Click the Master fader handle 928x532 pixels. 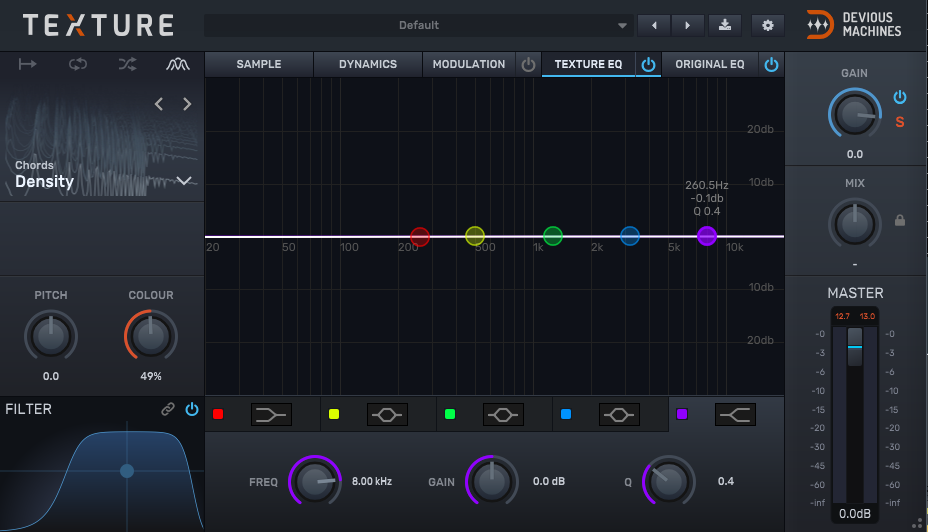(x=855, y=347)
